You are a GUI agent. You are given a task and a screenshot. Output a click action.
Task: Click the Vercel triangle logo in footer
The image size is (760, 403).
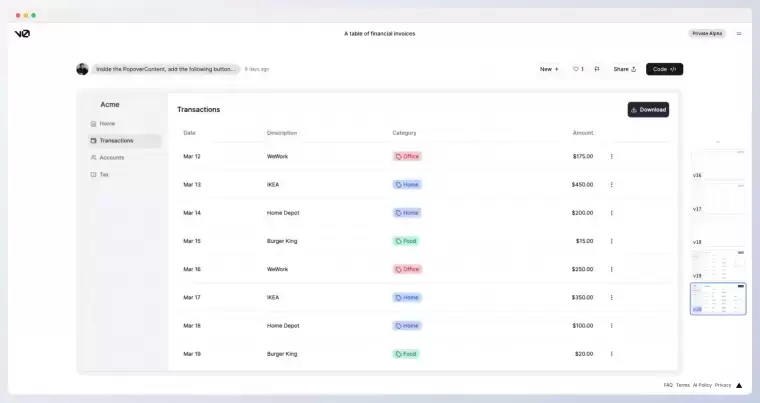(739, 385)
